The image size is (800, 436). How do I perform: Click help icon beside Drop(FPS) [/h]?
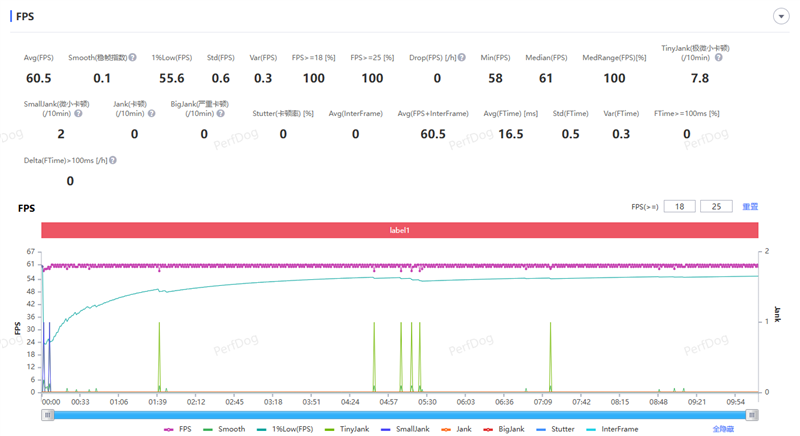click(x=462, y=58)
